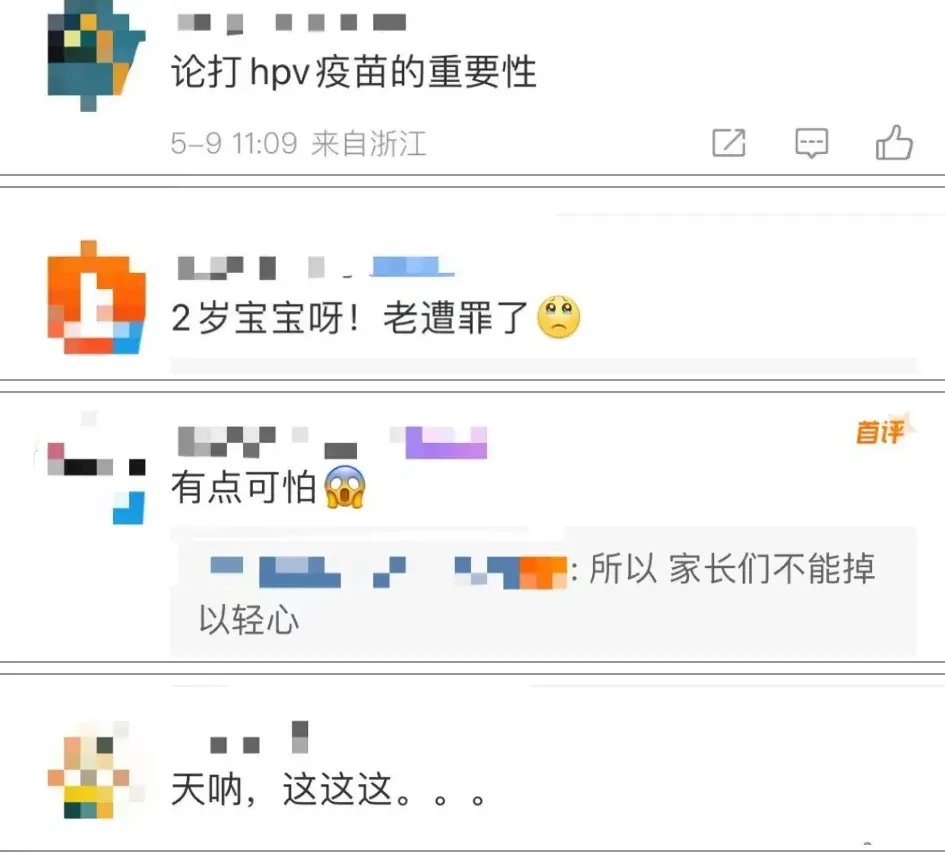The width and height of the screenshot is (945, 853).
Task: Tap the blurred username above the hpv comment
Action: (292, 23)
